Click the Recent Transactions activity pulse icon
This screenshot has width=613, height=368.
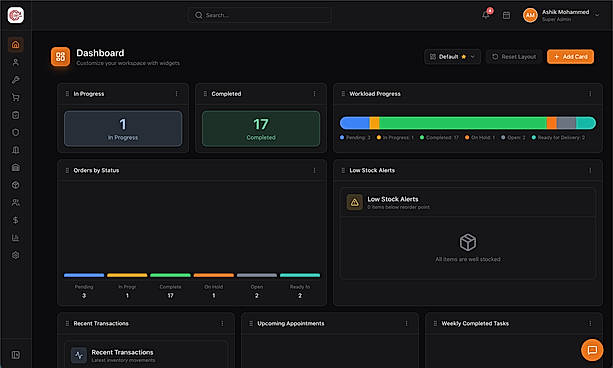(x=79, y=355)
